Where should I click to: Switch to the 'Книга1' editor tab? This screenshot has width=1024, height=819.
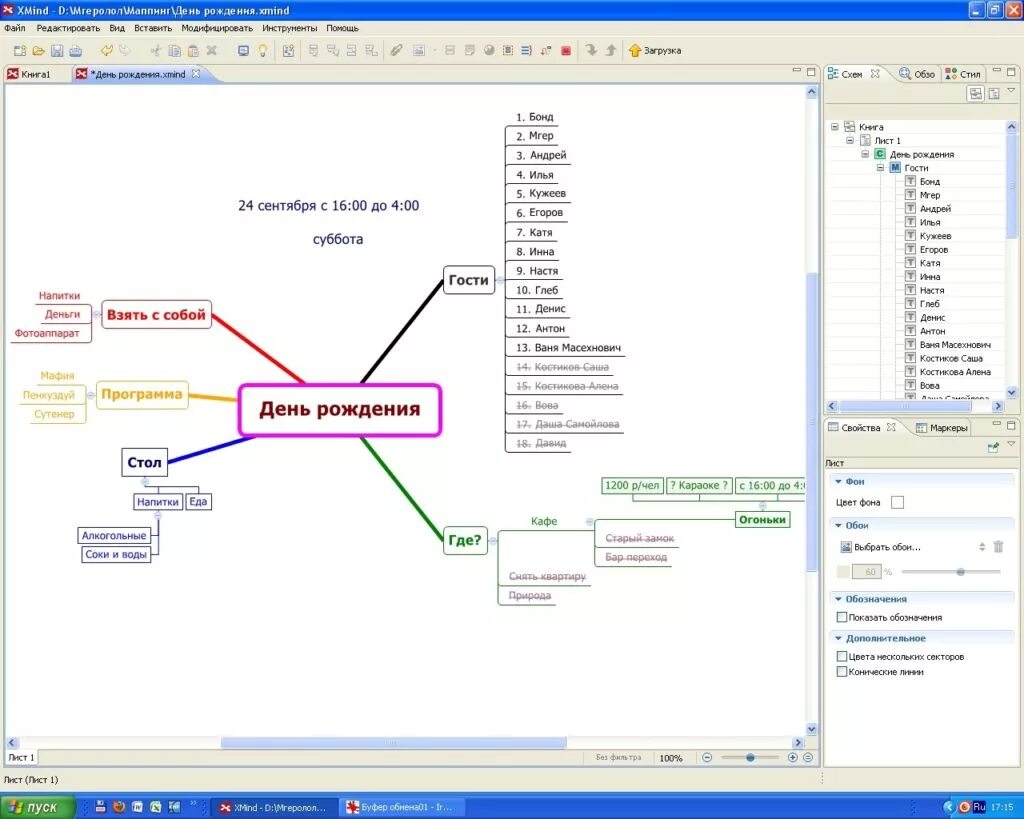click(29, 74)
